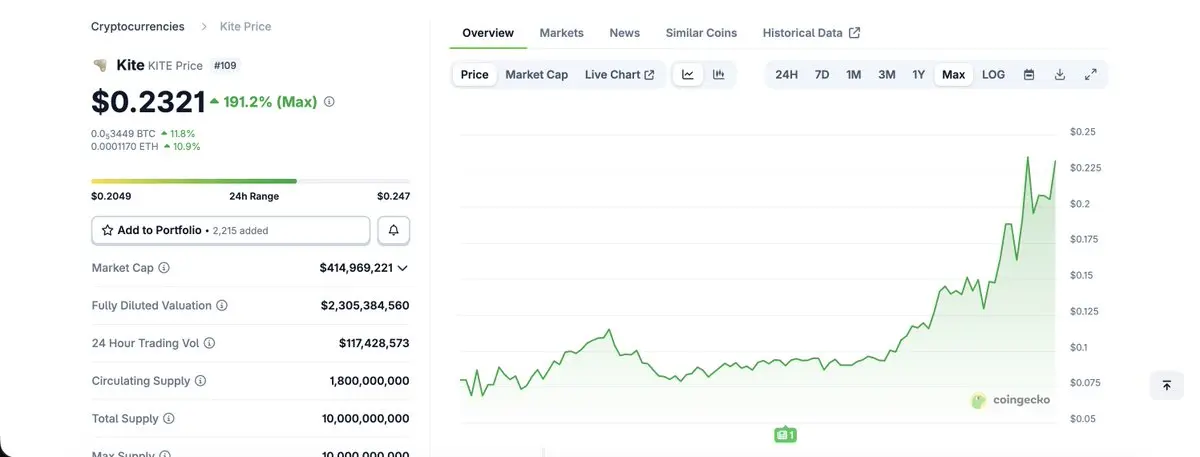
Task: Click the Circulating Supply info icon
Action: click(x=200, y=381)
